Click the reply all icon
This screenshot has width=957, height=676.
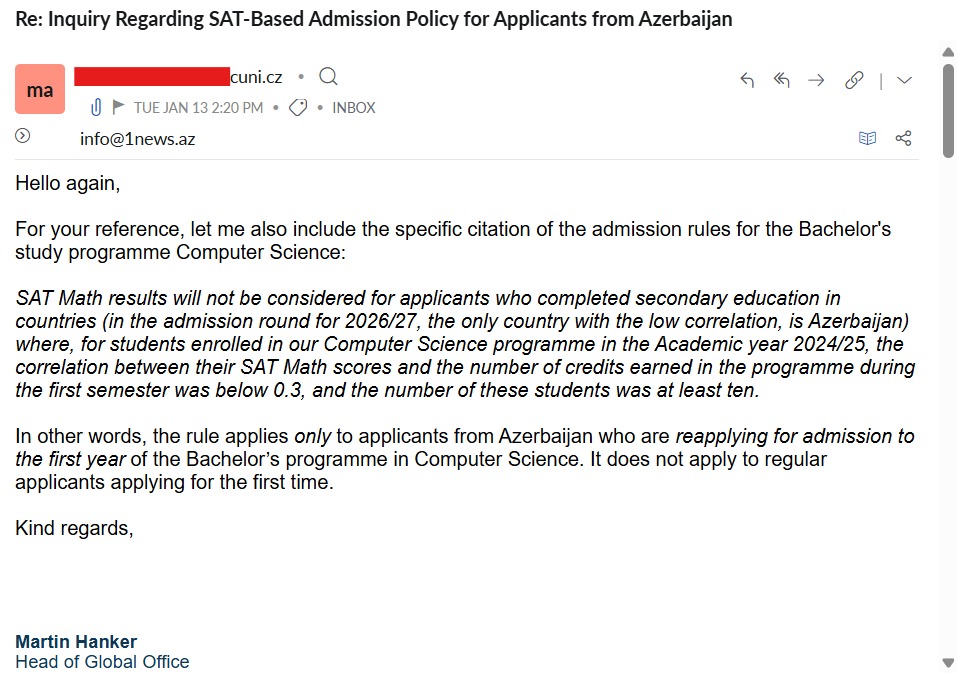click(781, 81)
